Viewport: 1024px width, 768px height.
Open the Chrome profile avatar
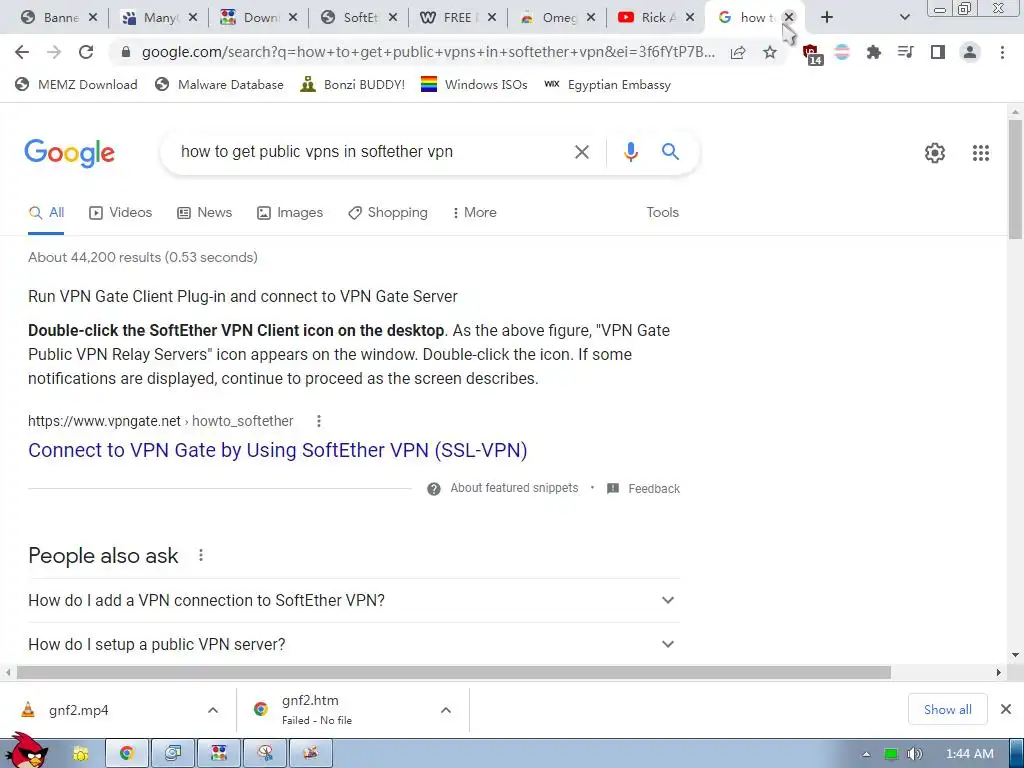[x=970, y=52]
